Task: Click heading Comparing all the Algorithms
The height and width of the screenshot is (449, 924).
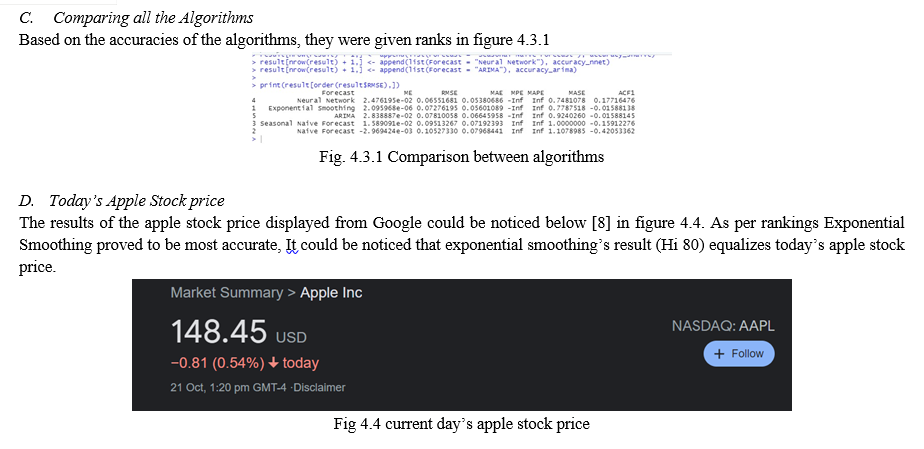Action: click(x=153, y=18)
